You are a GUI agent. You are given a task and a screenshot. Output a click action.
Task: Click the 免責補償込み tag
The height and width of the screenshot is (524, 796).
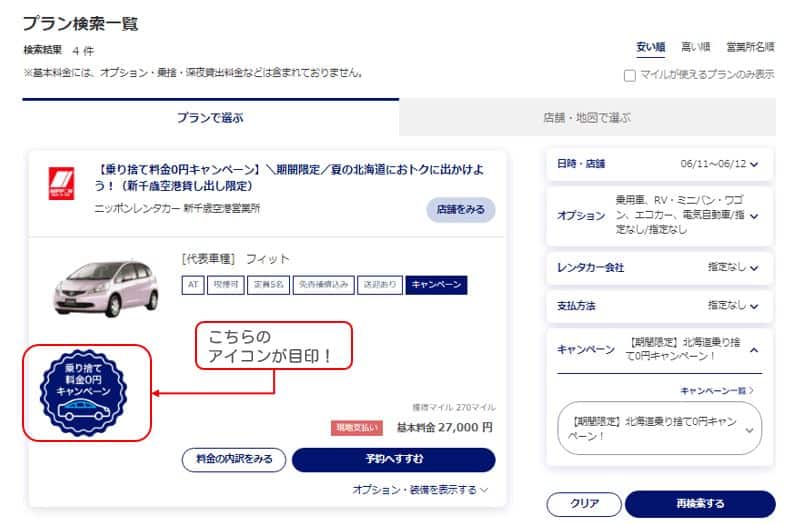(x=323, y=285)
